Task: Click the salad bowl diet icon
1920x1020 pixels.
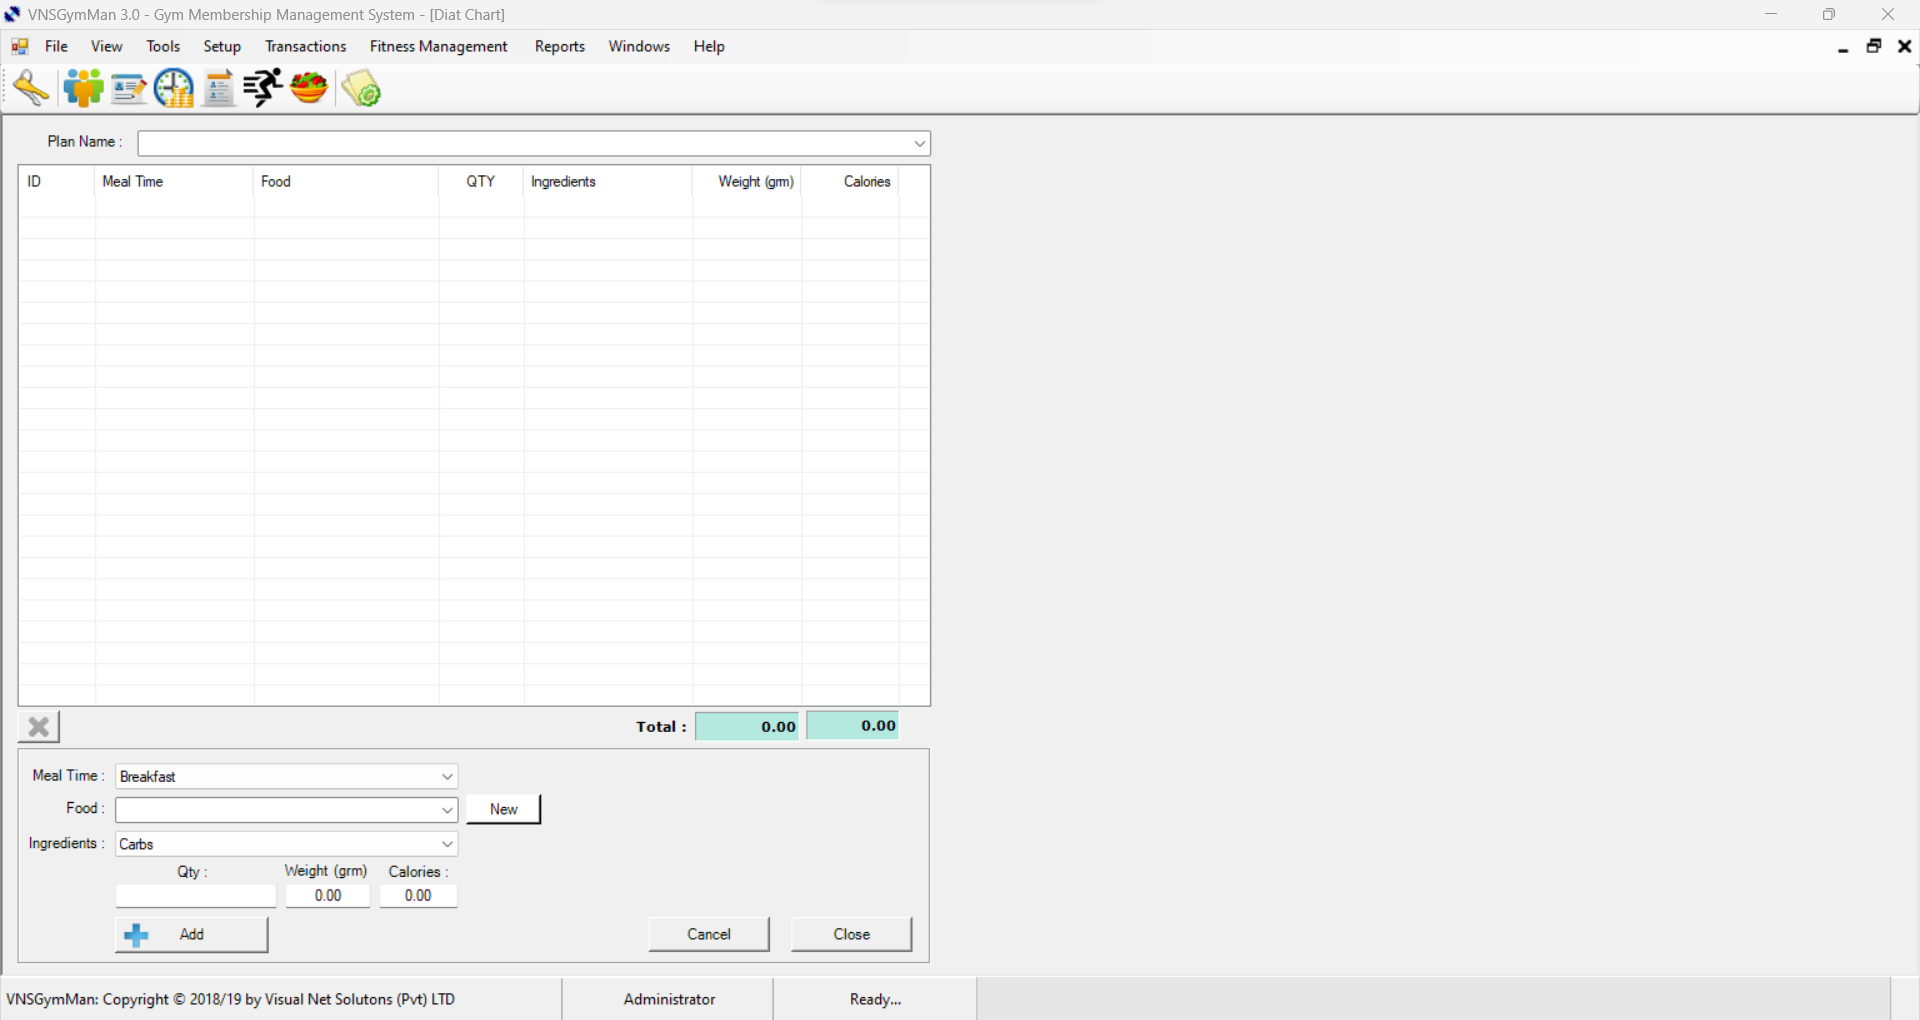Action: (x=309, y=89)
